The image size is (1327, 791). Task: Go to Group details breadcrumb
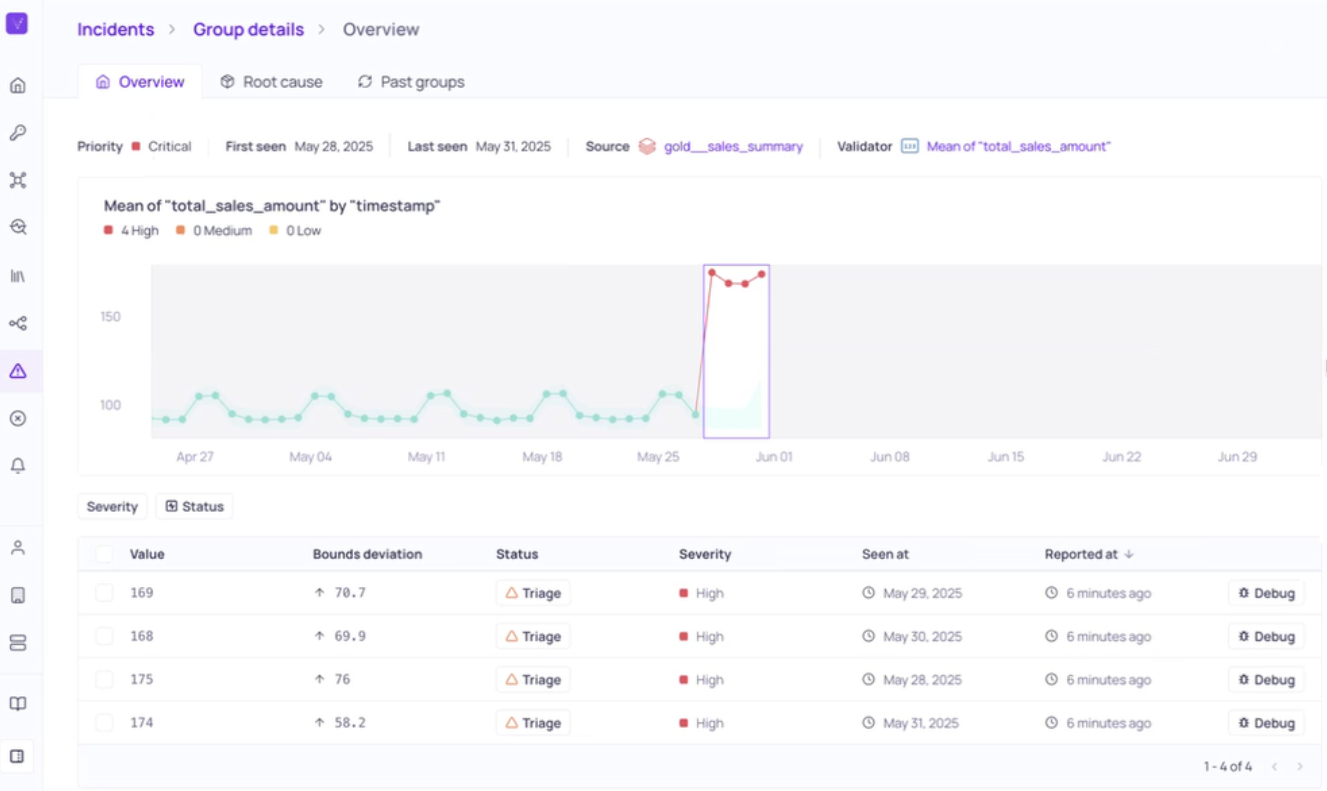(248, 29)
